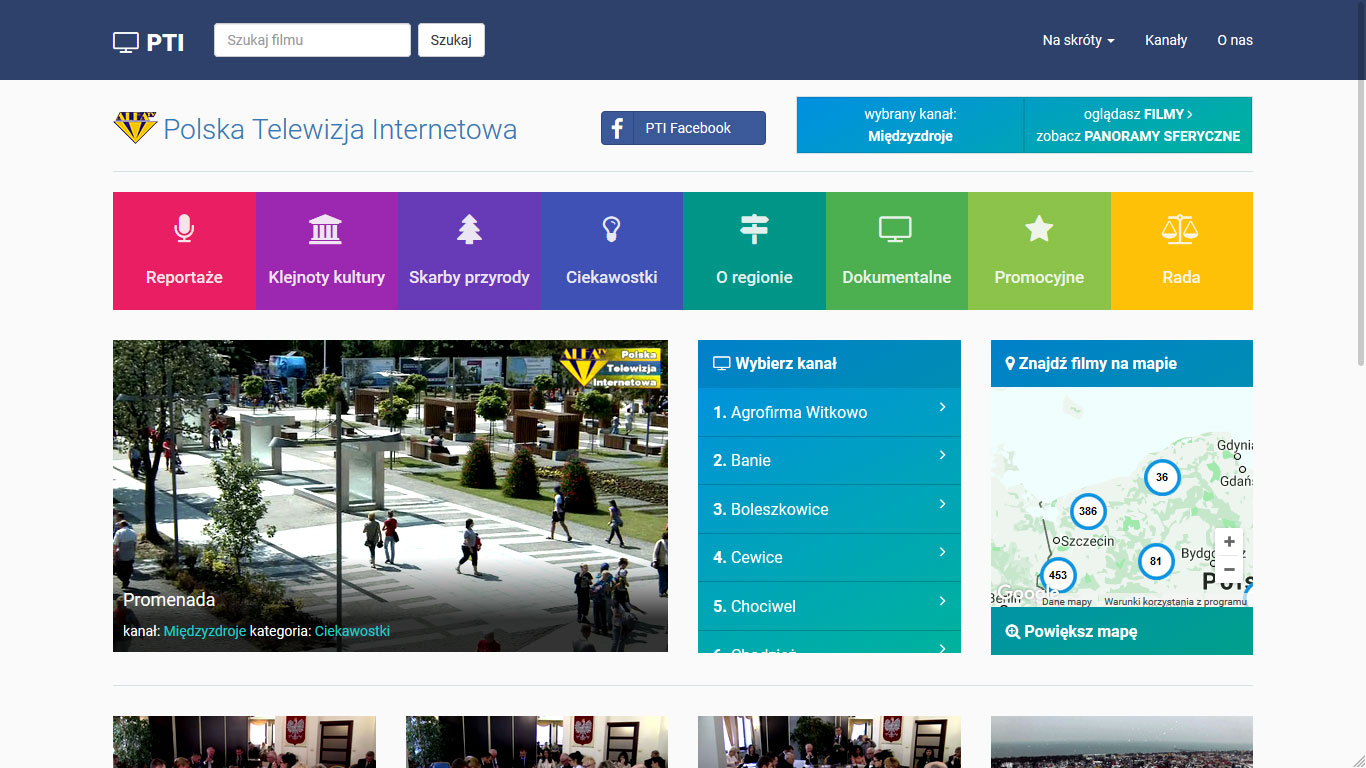Select the Ciekawostki lightbulb icon

[x=611, y=228]
